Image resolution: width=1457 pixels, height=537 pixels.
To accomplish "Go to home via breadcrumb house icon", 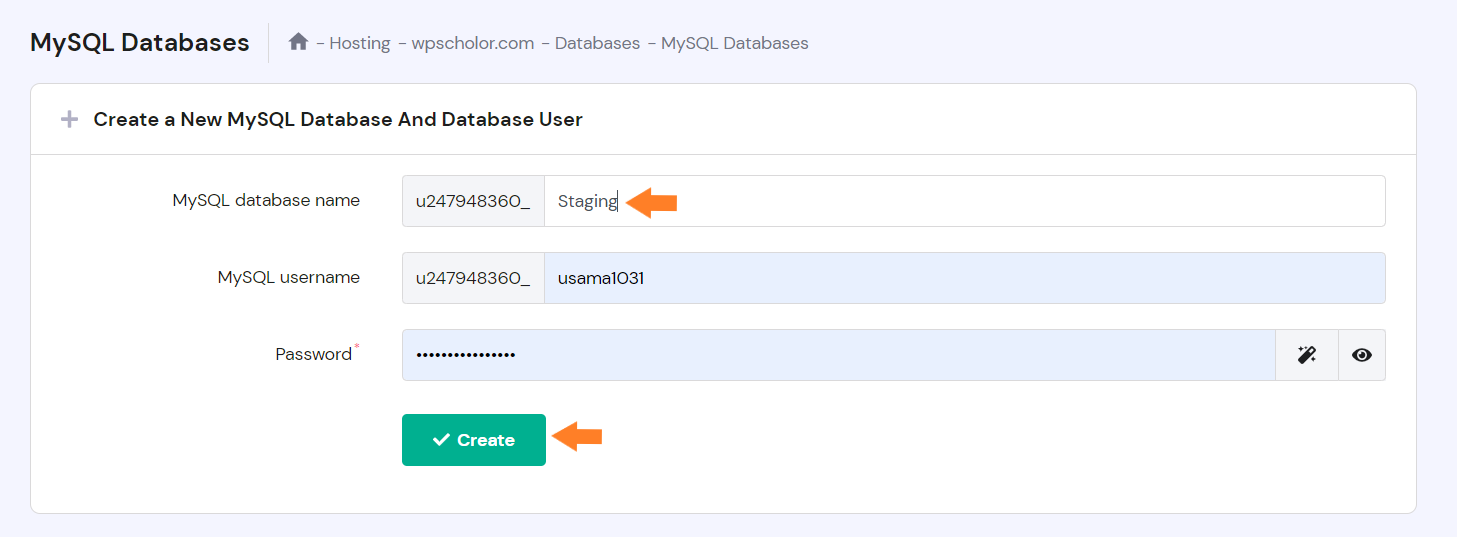I will [x=298, y=42].
